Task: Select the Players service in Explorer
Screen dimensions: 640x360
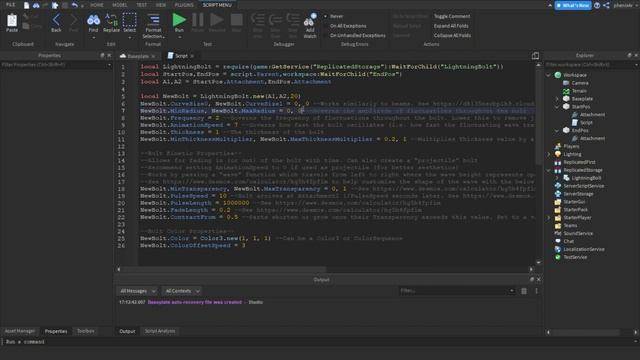Action: point(571,146)
